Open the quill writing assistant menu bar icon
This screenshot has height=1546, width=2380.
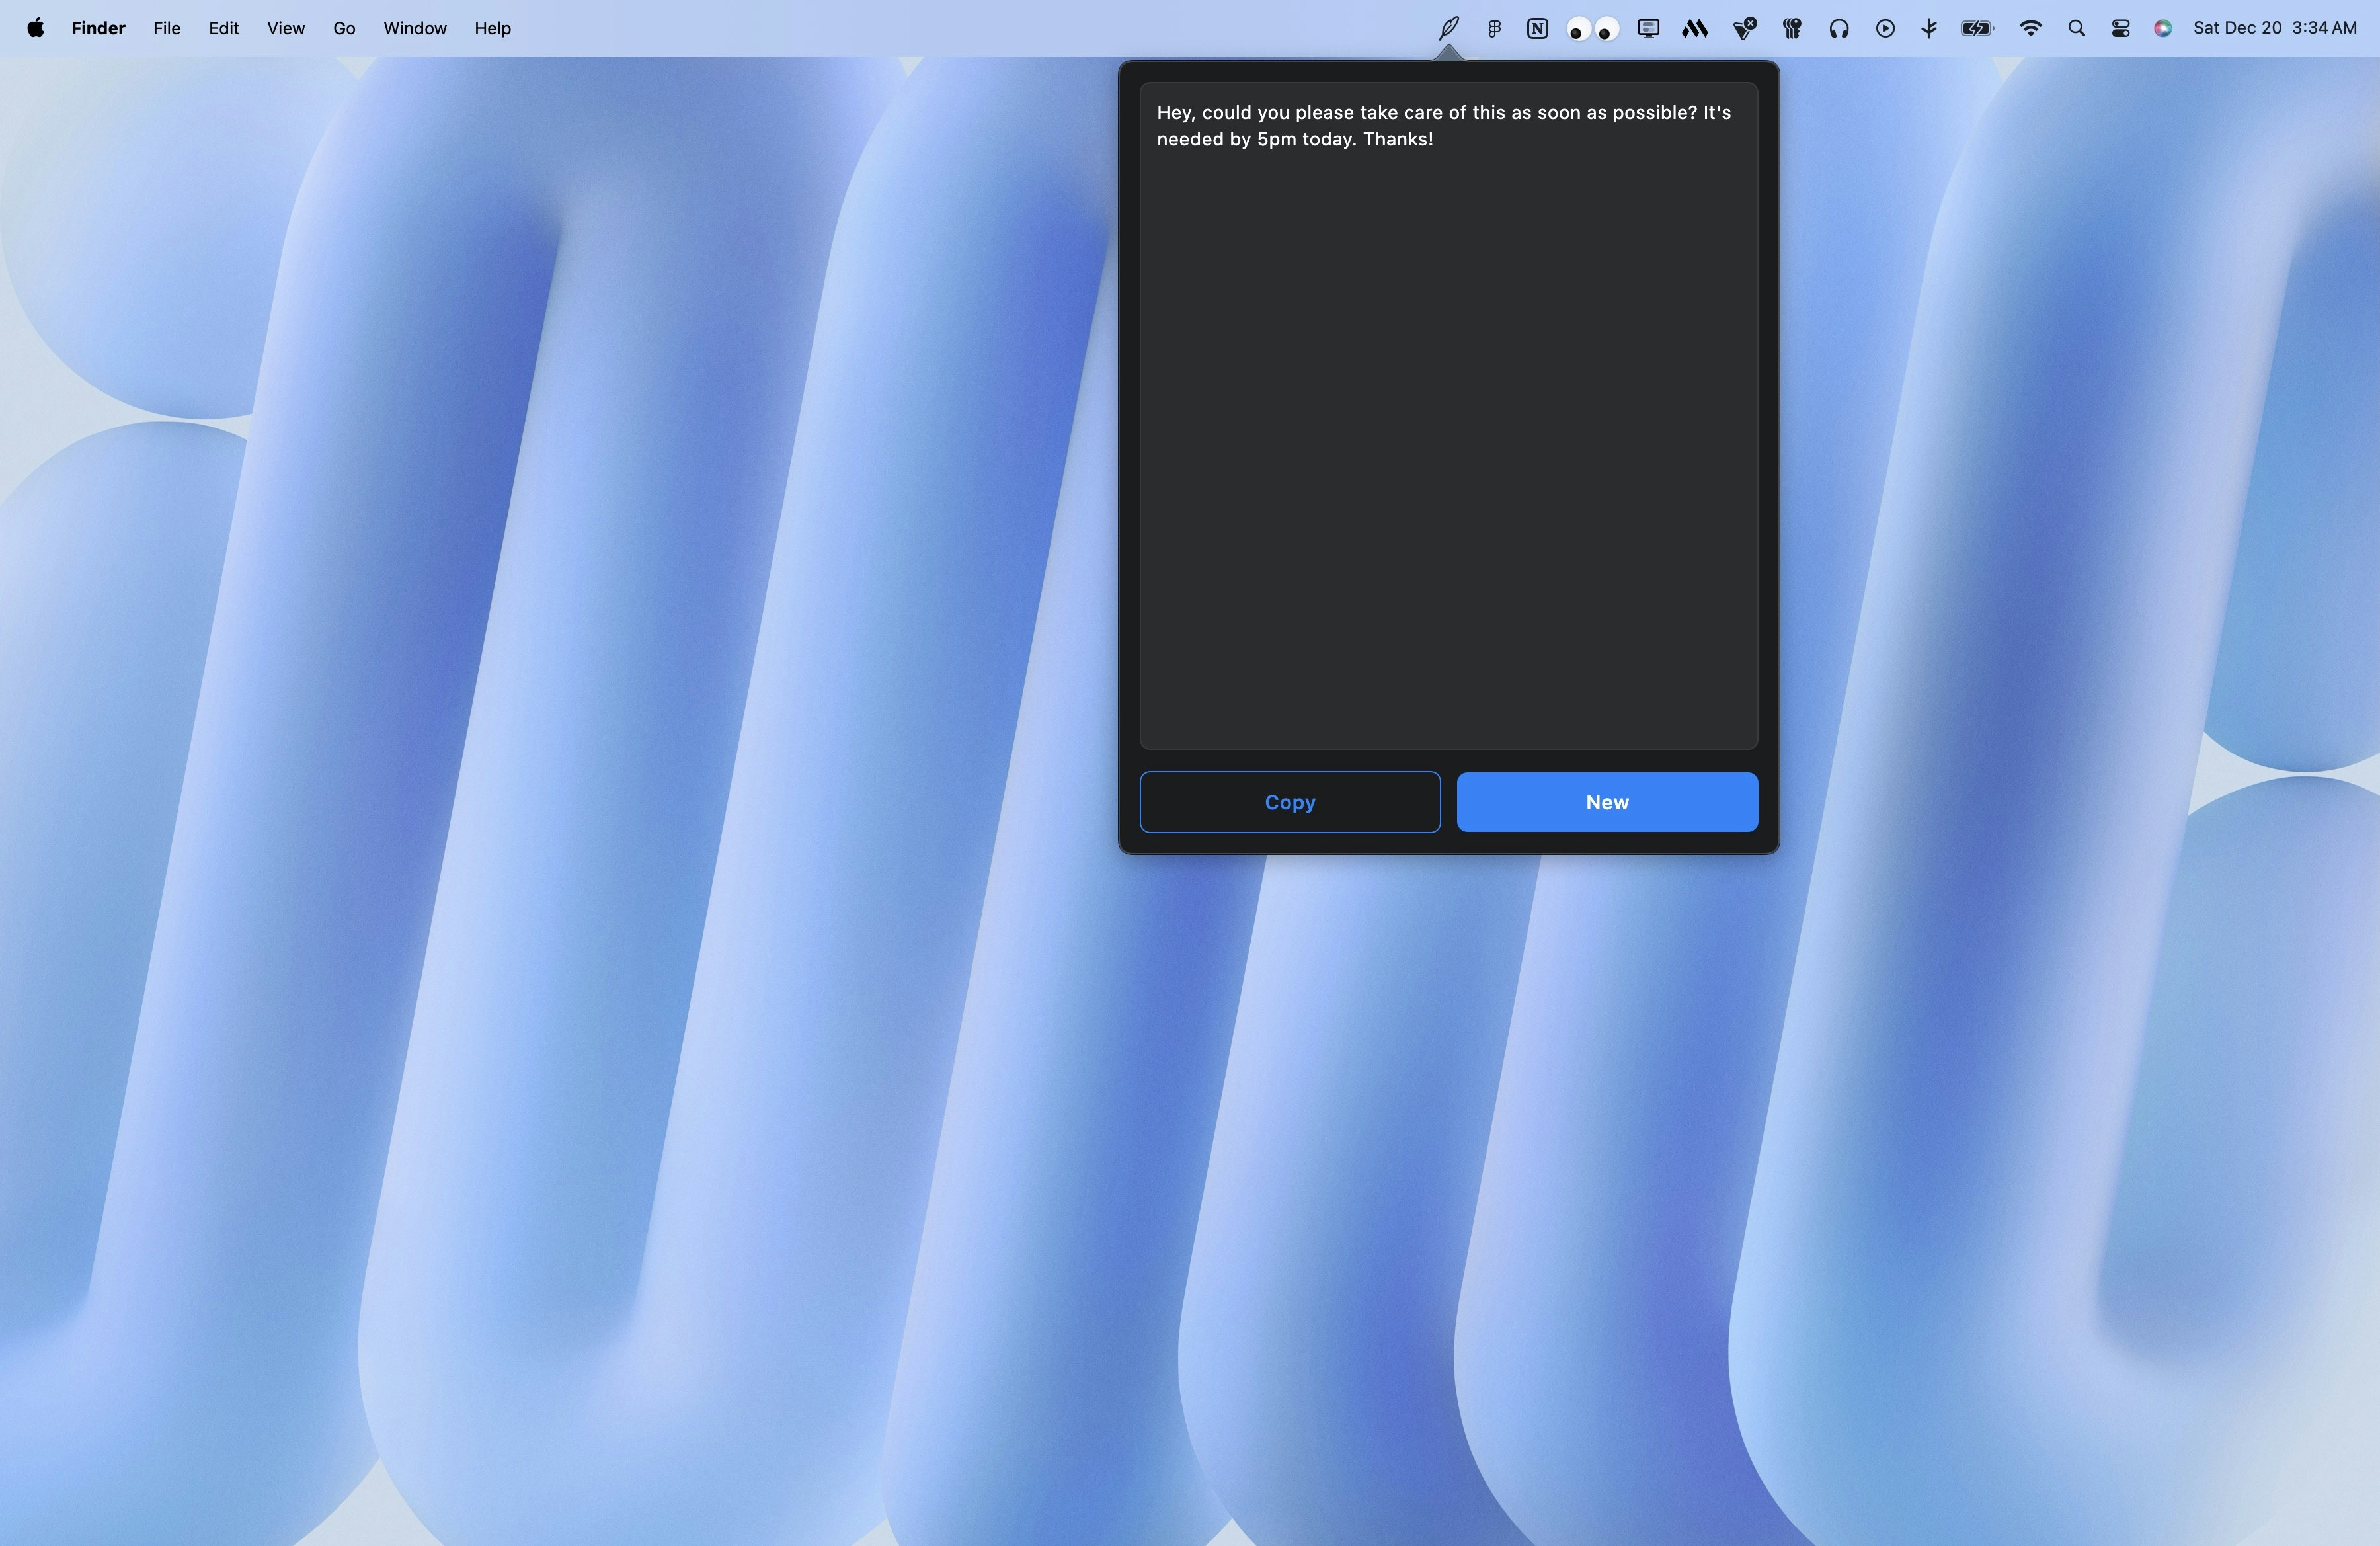pos(1448,28)
